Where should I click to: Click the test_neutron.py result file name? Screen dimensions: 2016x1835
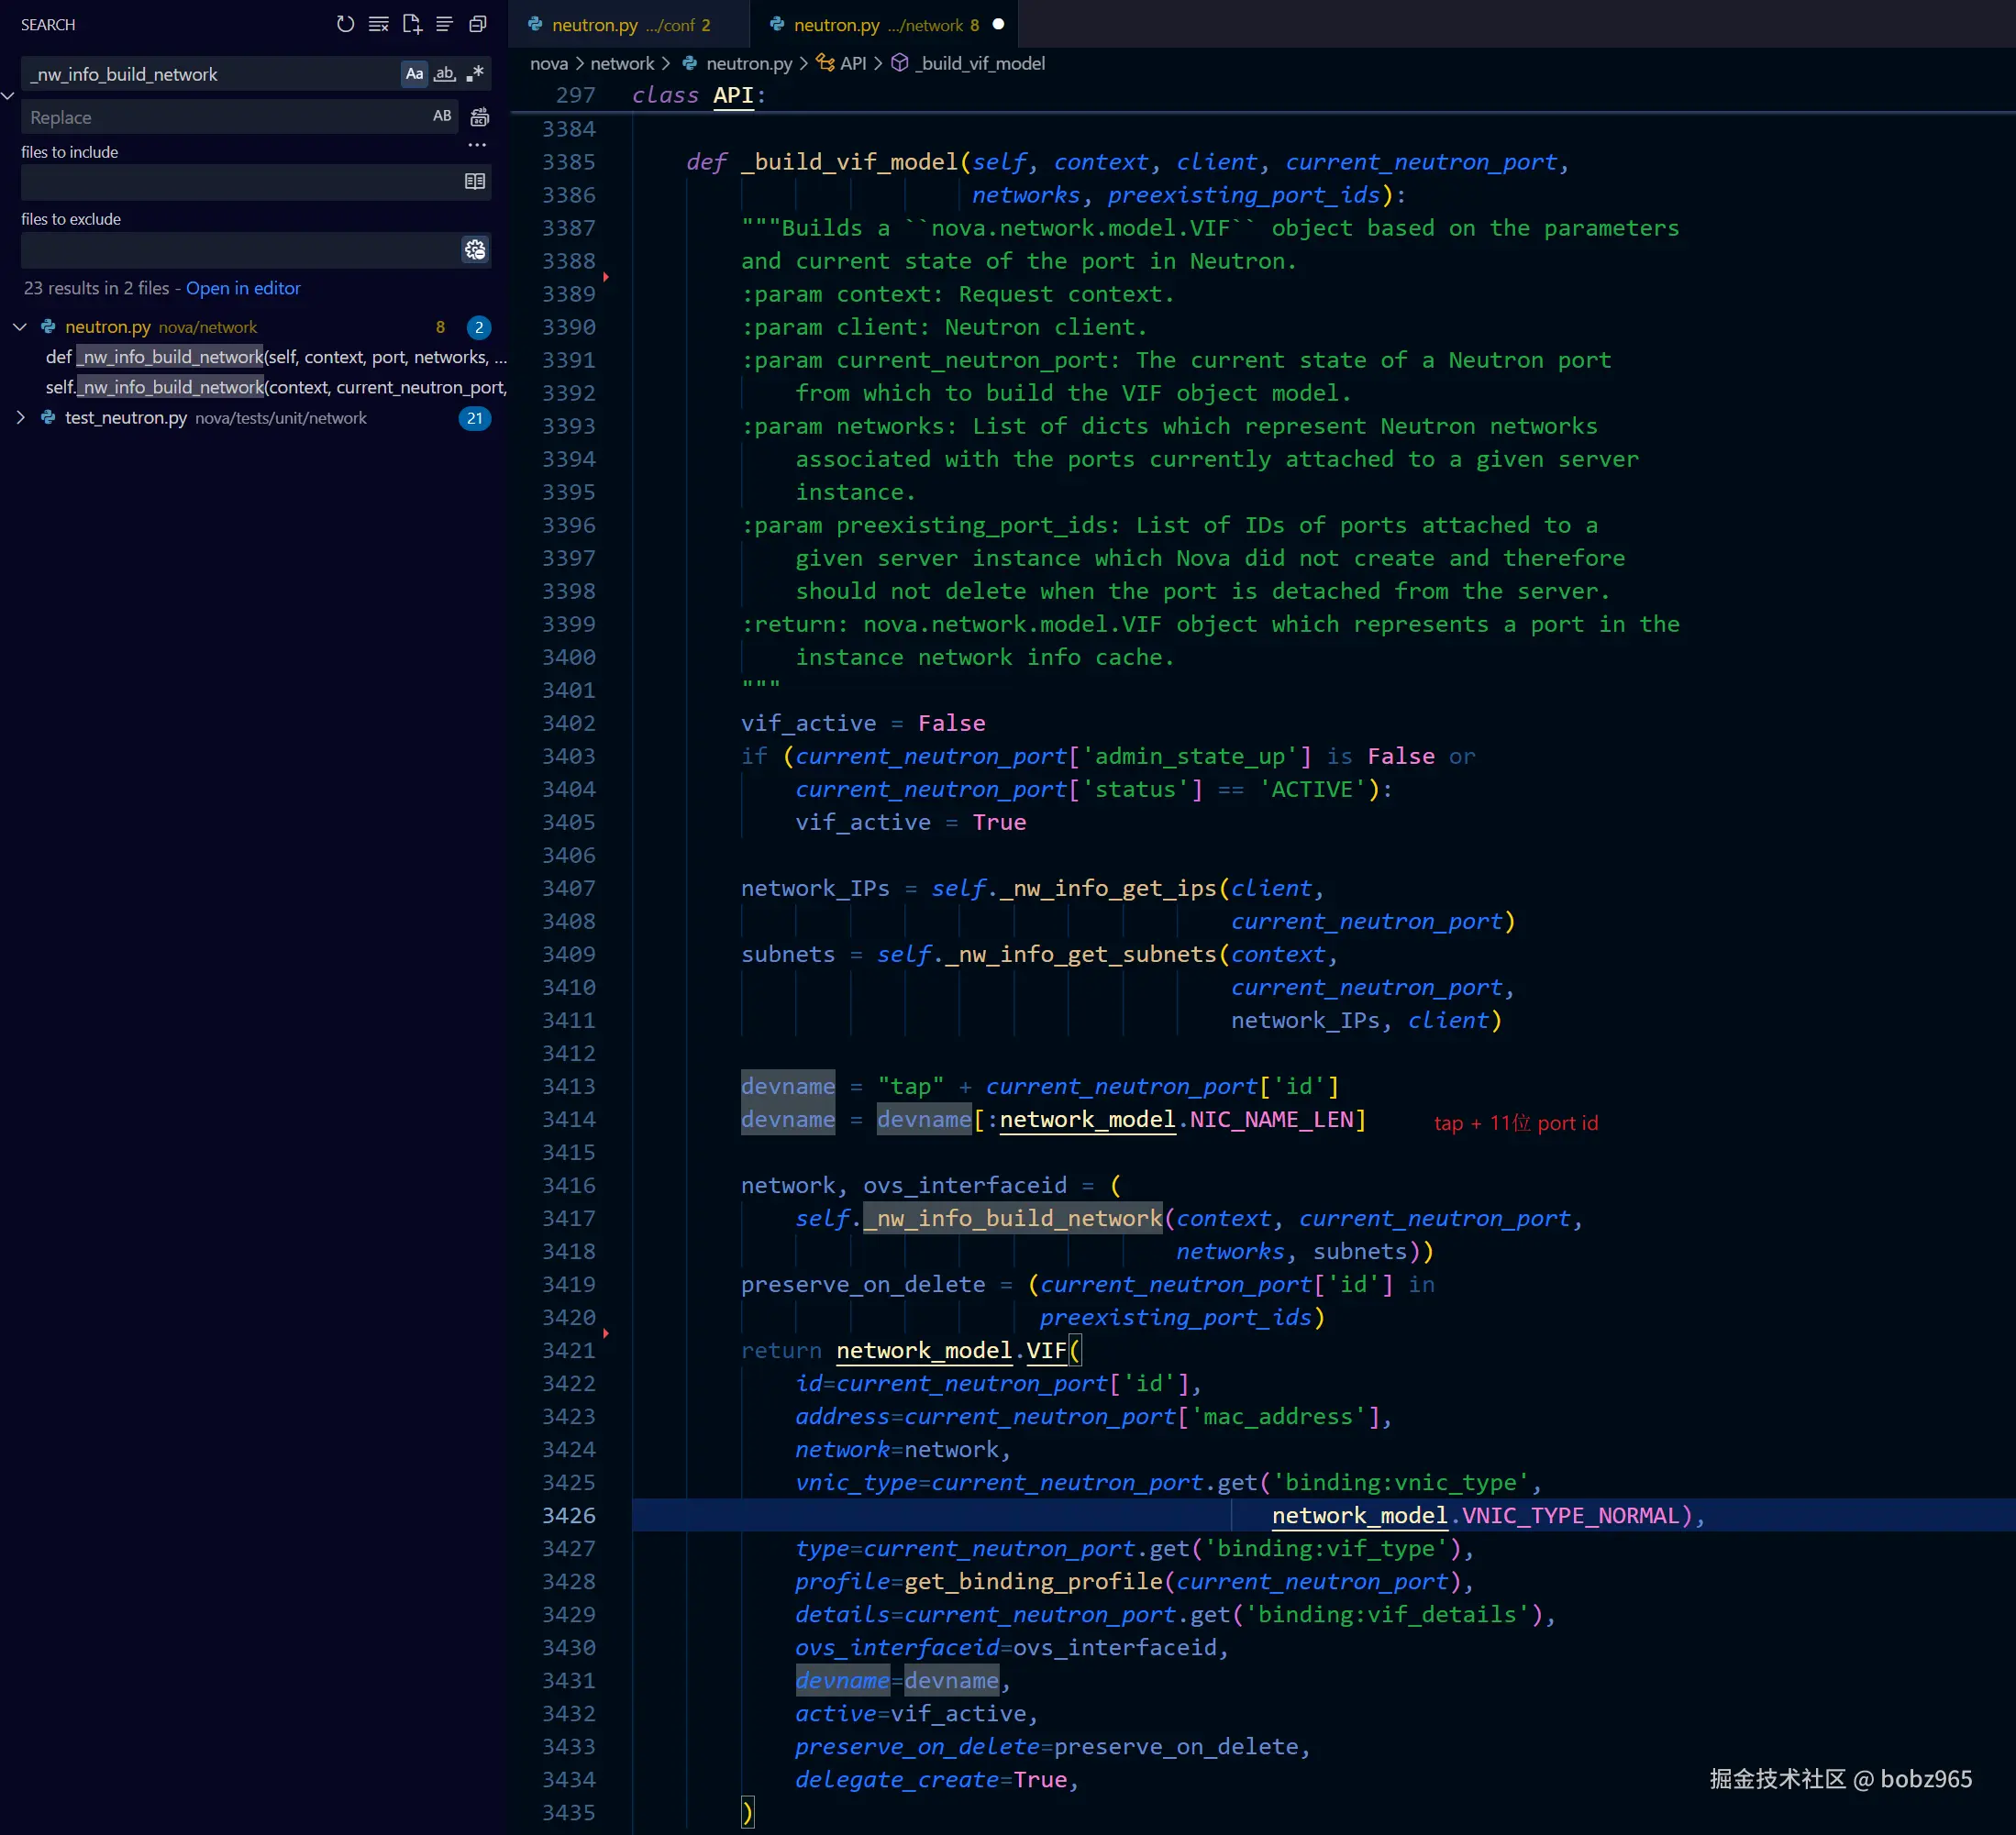coord(126,418)
